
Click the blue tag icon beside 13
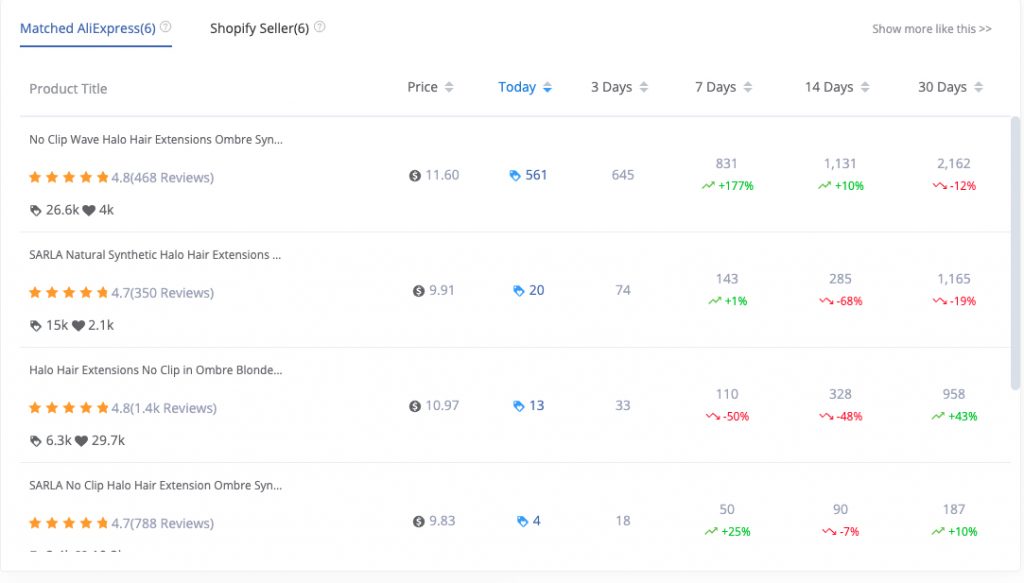click(x=519, y=405)
